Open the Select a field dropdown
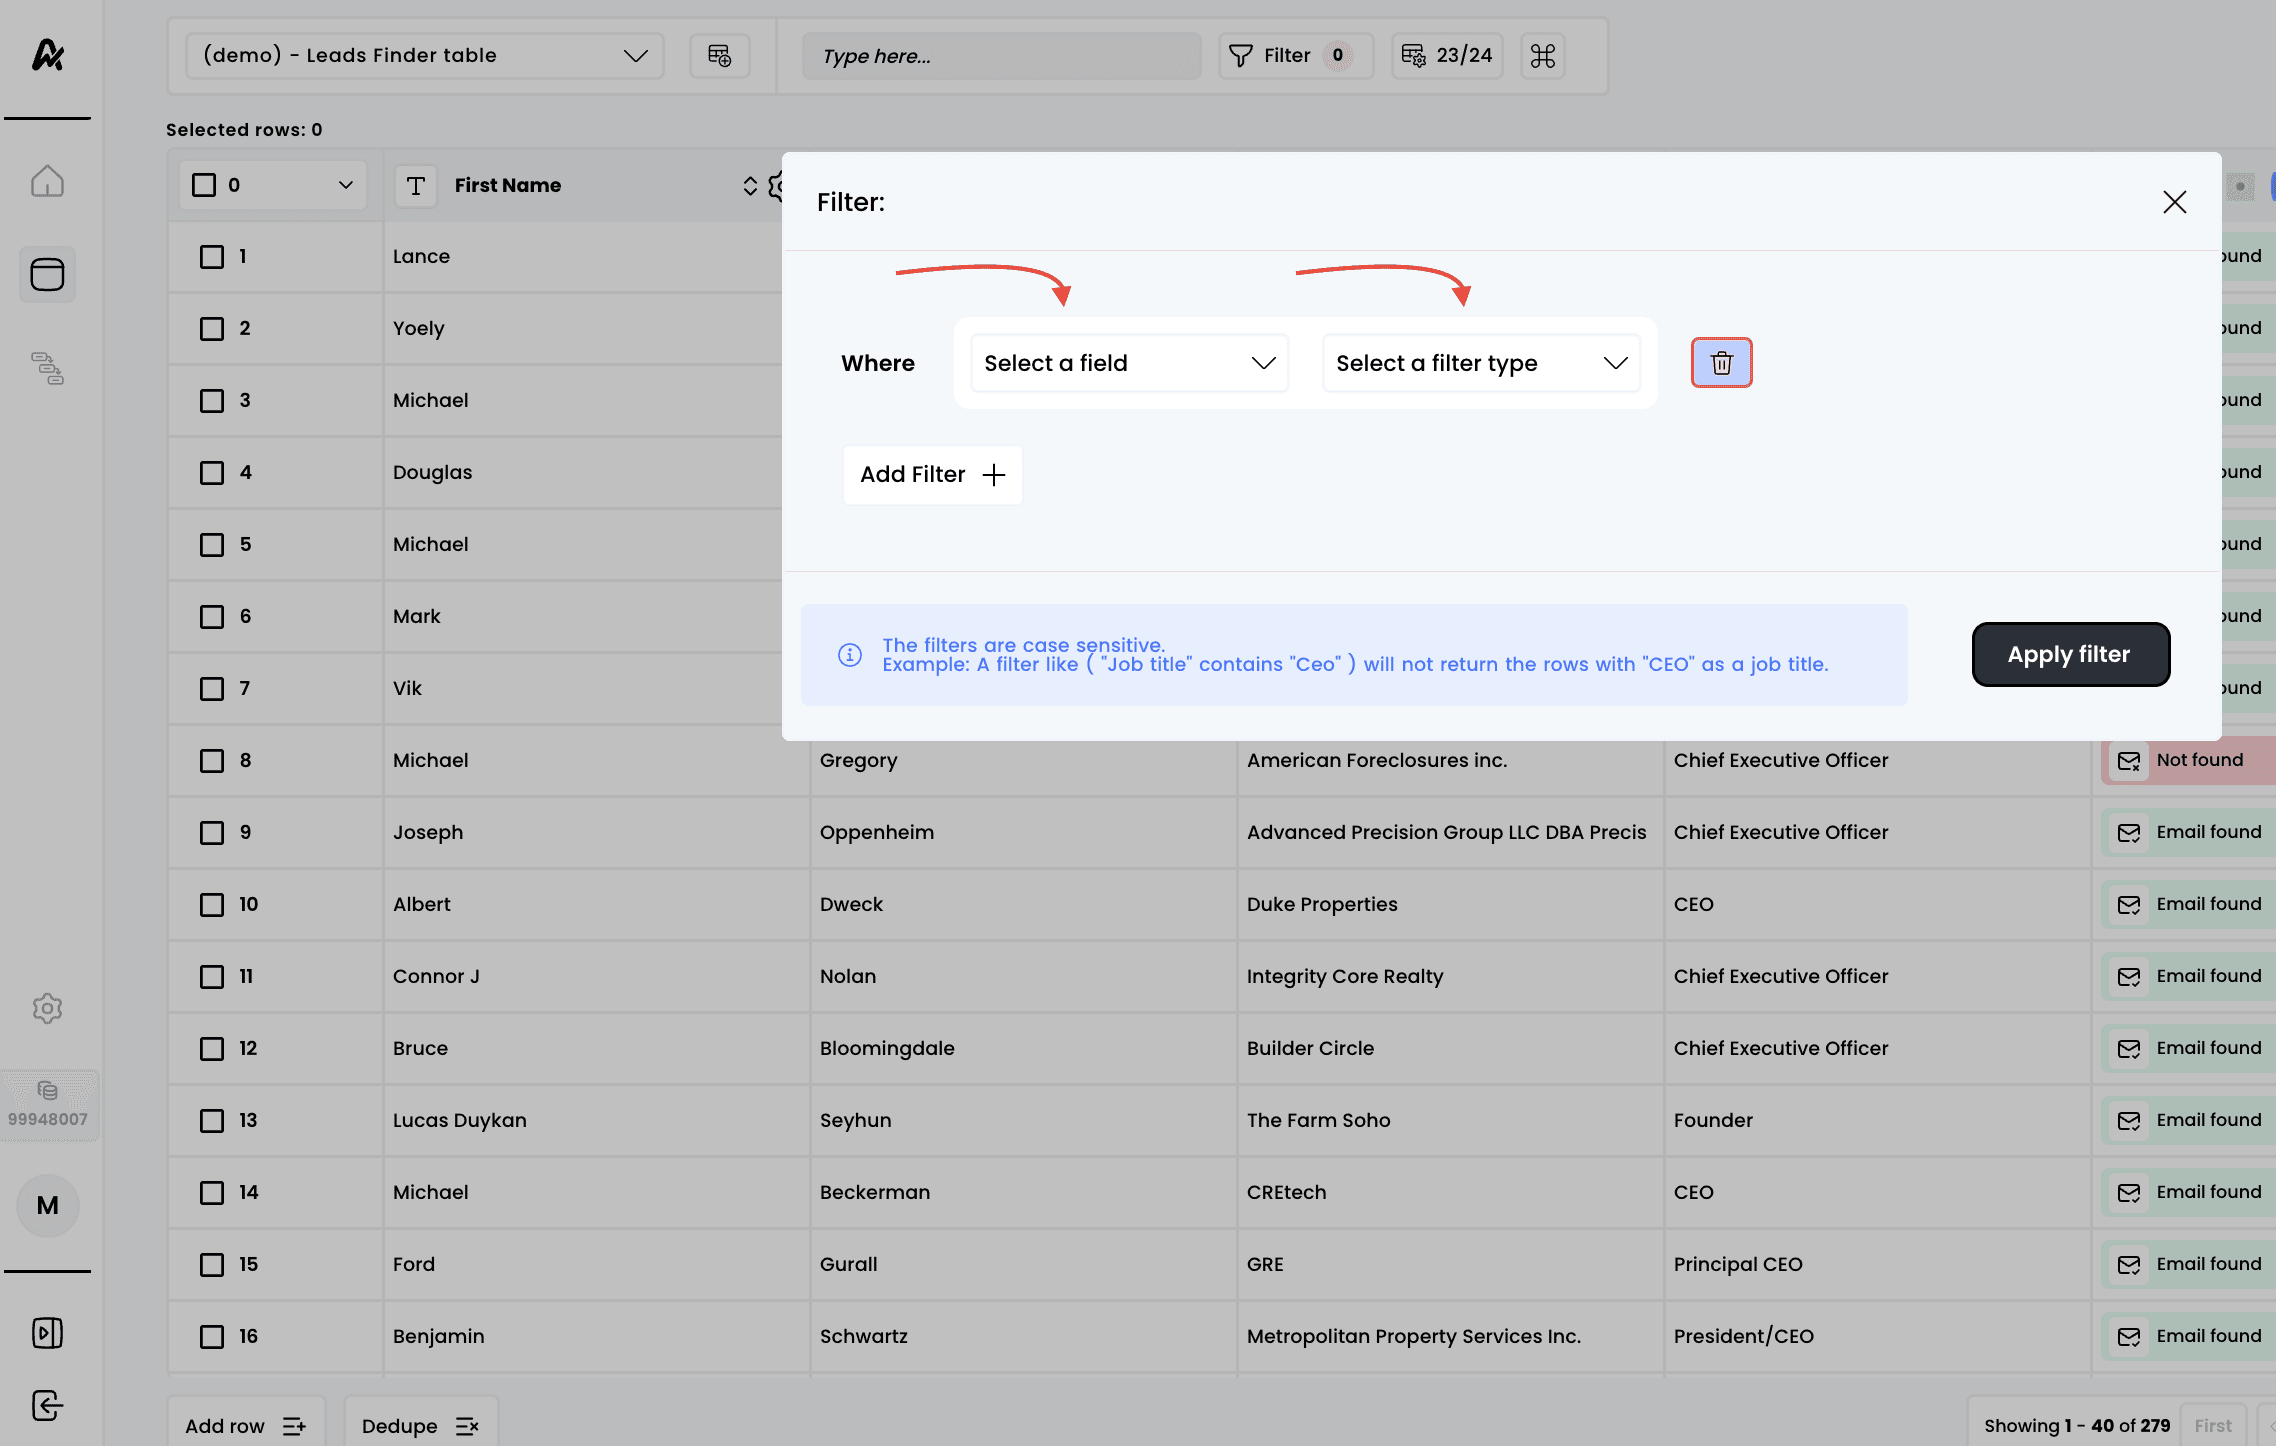The height and width of the screenshot is (1446, 2276). [x=1129, y=363]
